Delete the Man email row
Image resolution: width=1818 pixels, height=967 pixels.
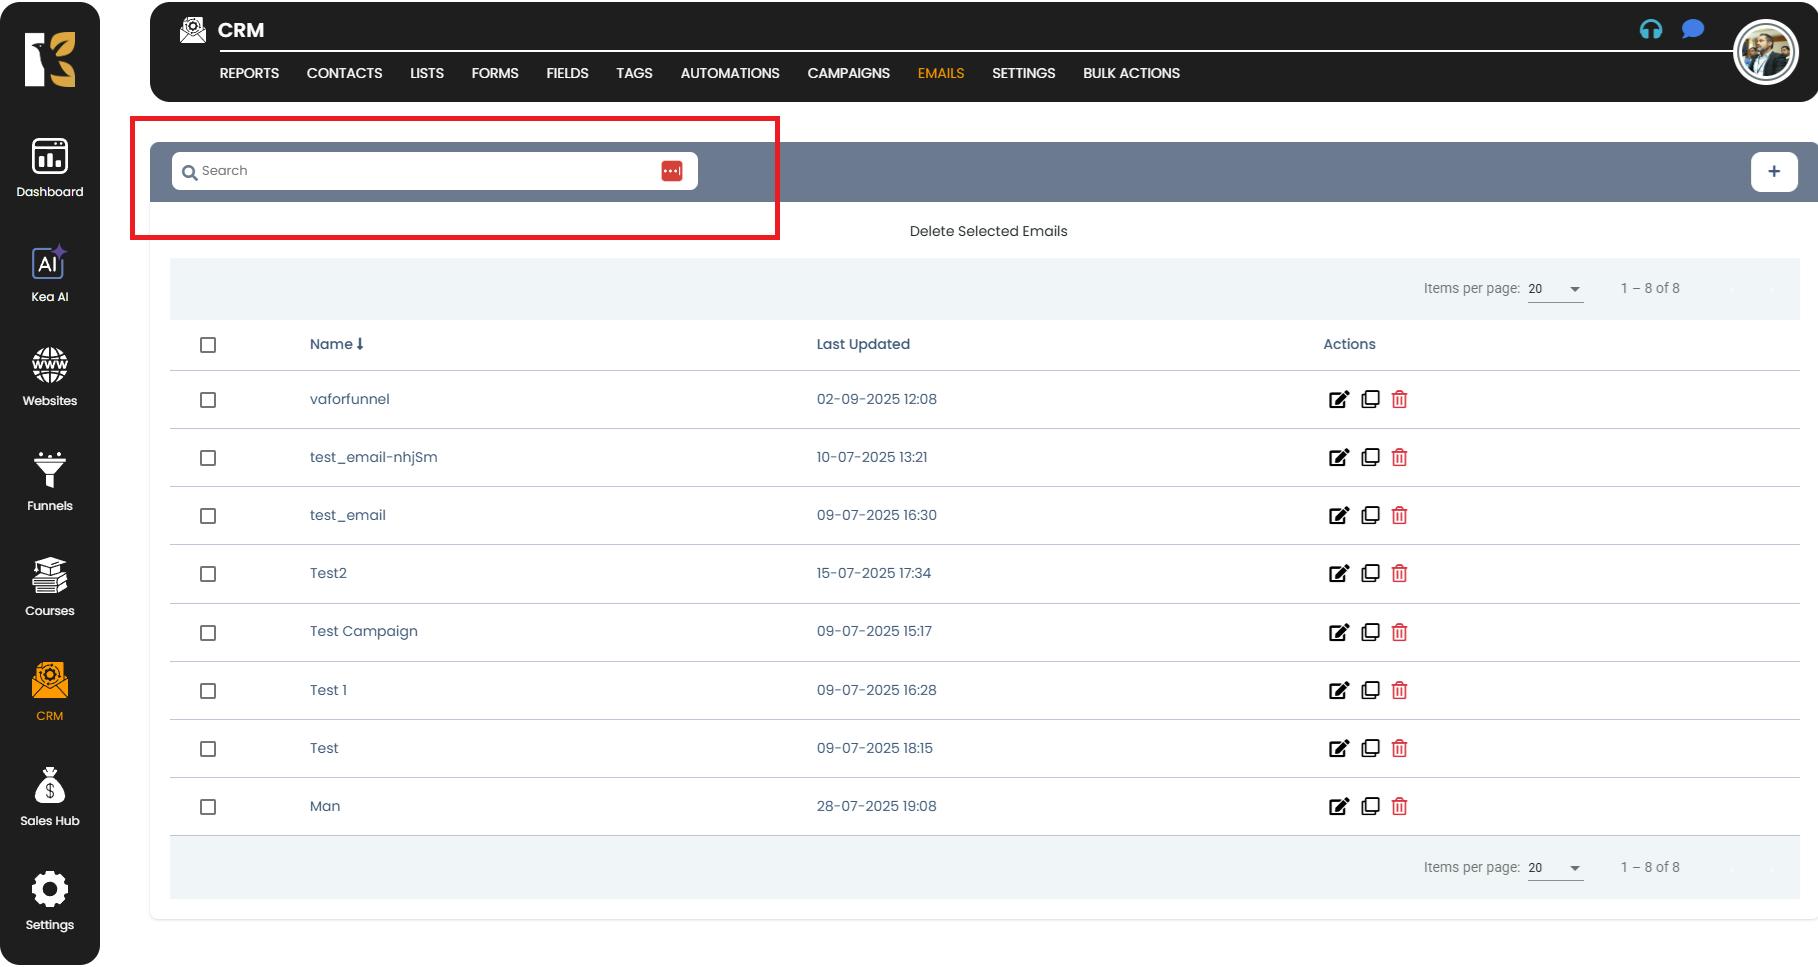[1399, 807]
